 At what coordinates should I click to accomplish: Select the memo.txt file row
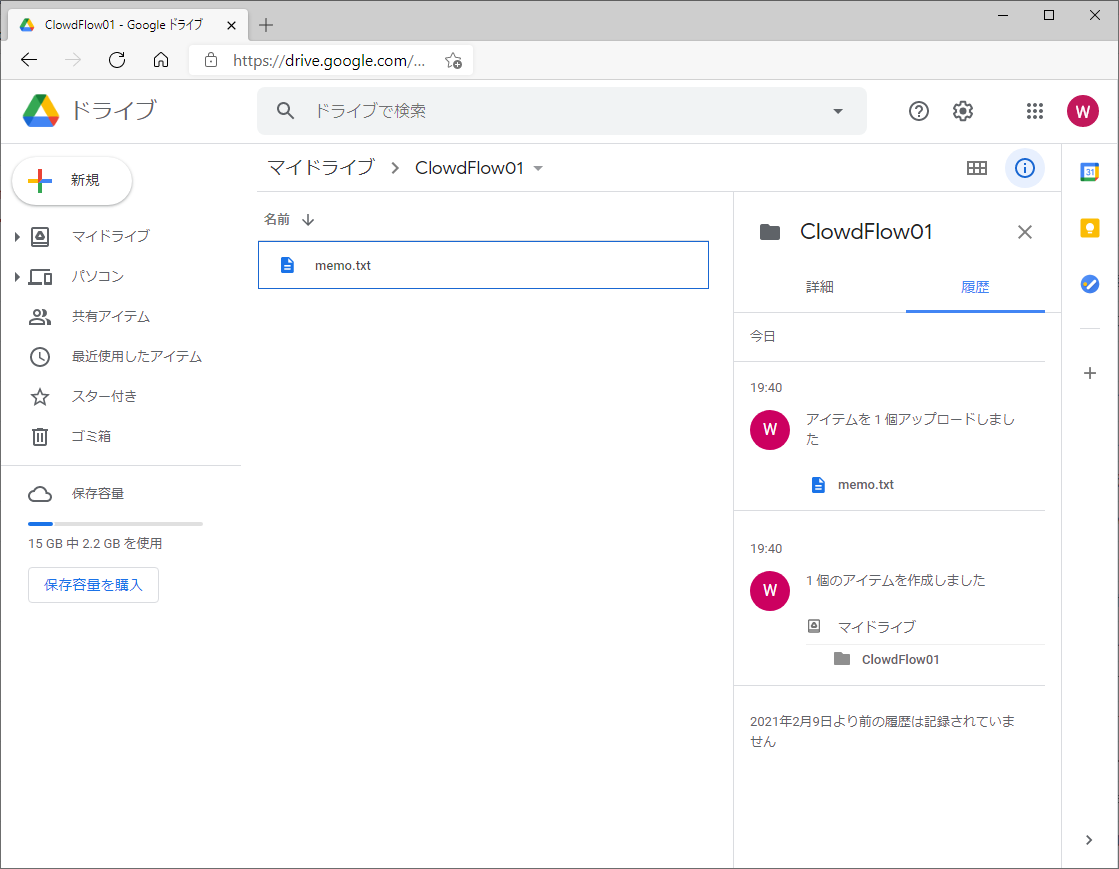click(x=483, y=265)
